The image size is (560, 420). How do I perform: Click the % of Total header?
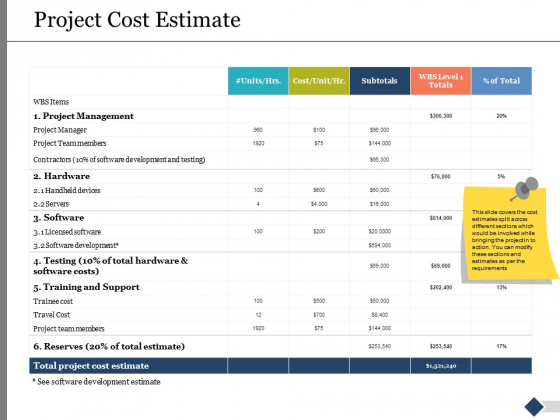coord(501,81)
